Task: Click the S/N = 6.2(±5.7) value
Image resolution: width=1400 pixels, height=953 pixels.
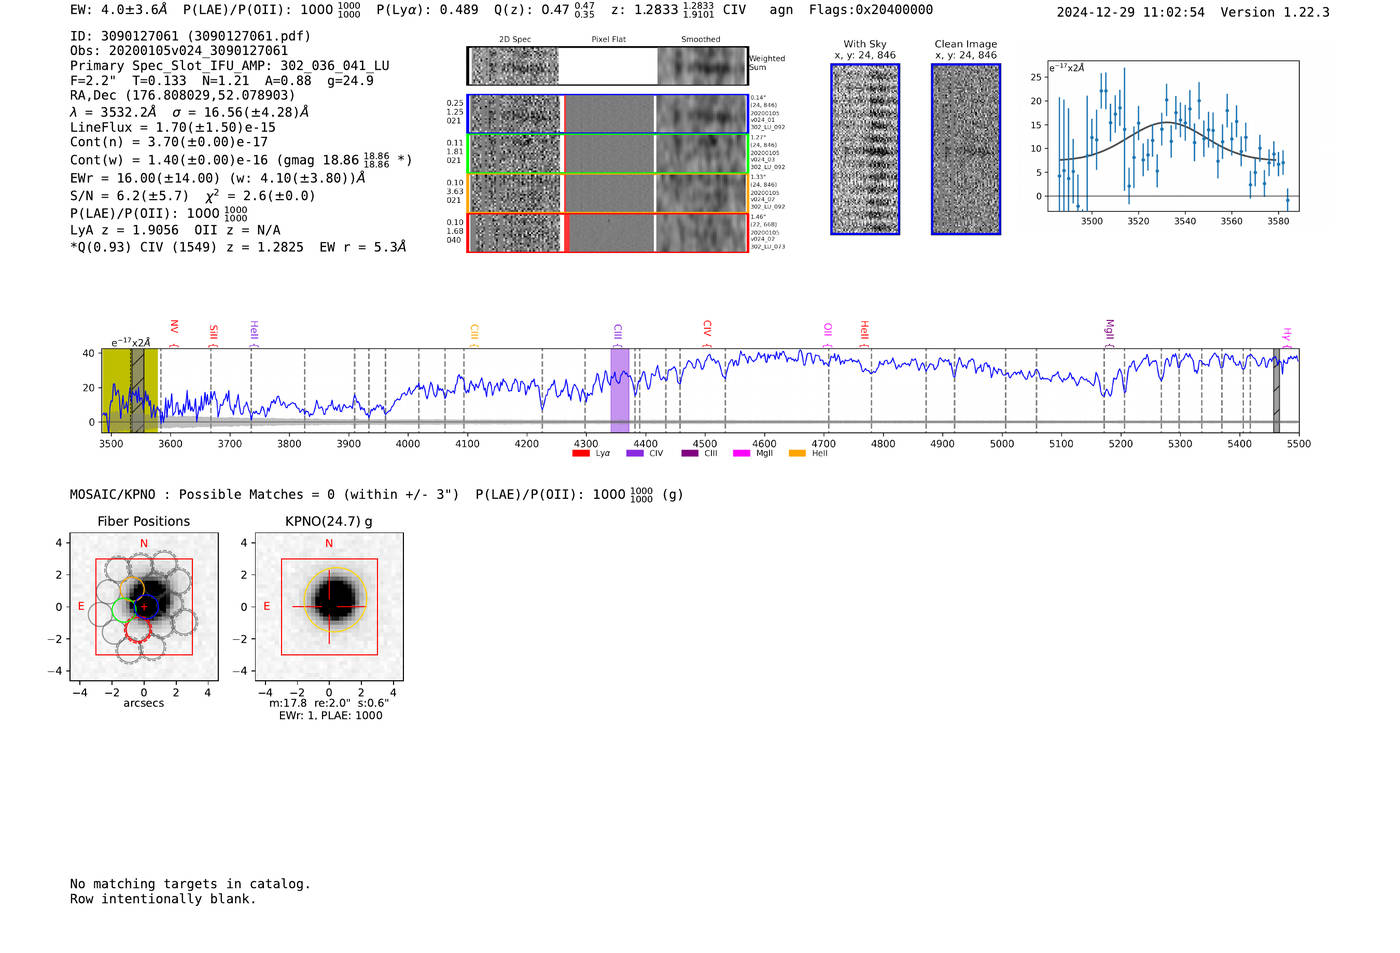Action: pos(129,196)
